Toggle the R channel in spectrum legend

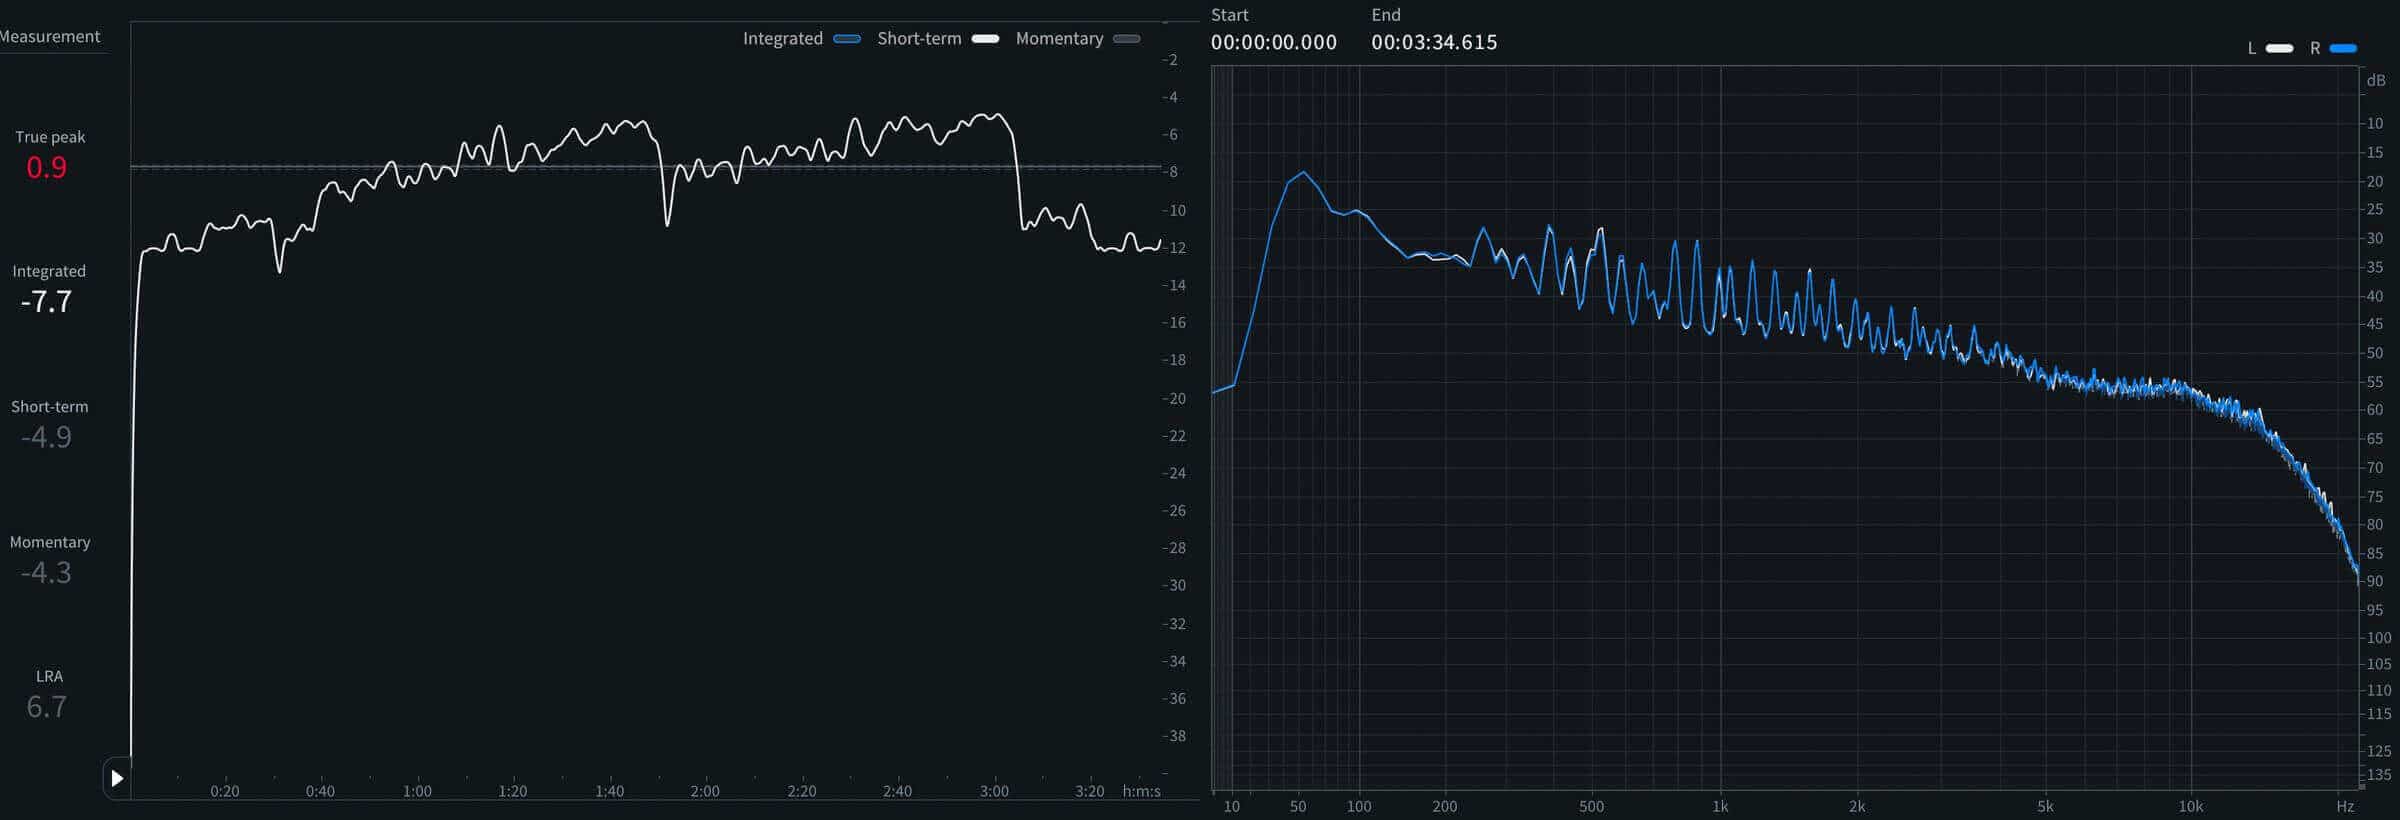(x=2343, y=48)
